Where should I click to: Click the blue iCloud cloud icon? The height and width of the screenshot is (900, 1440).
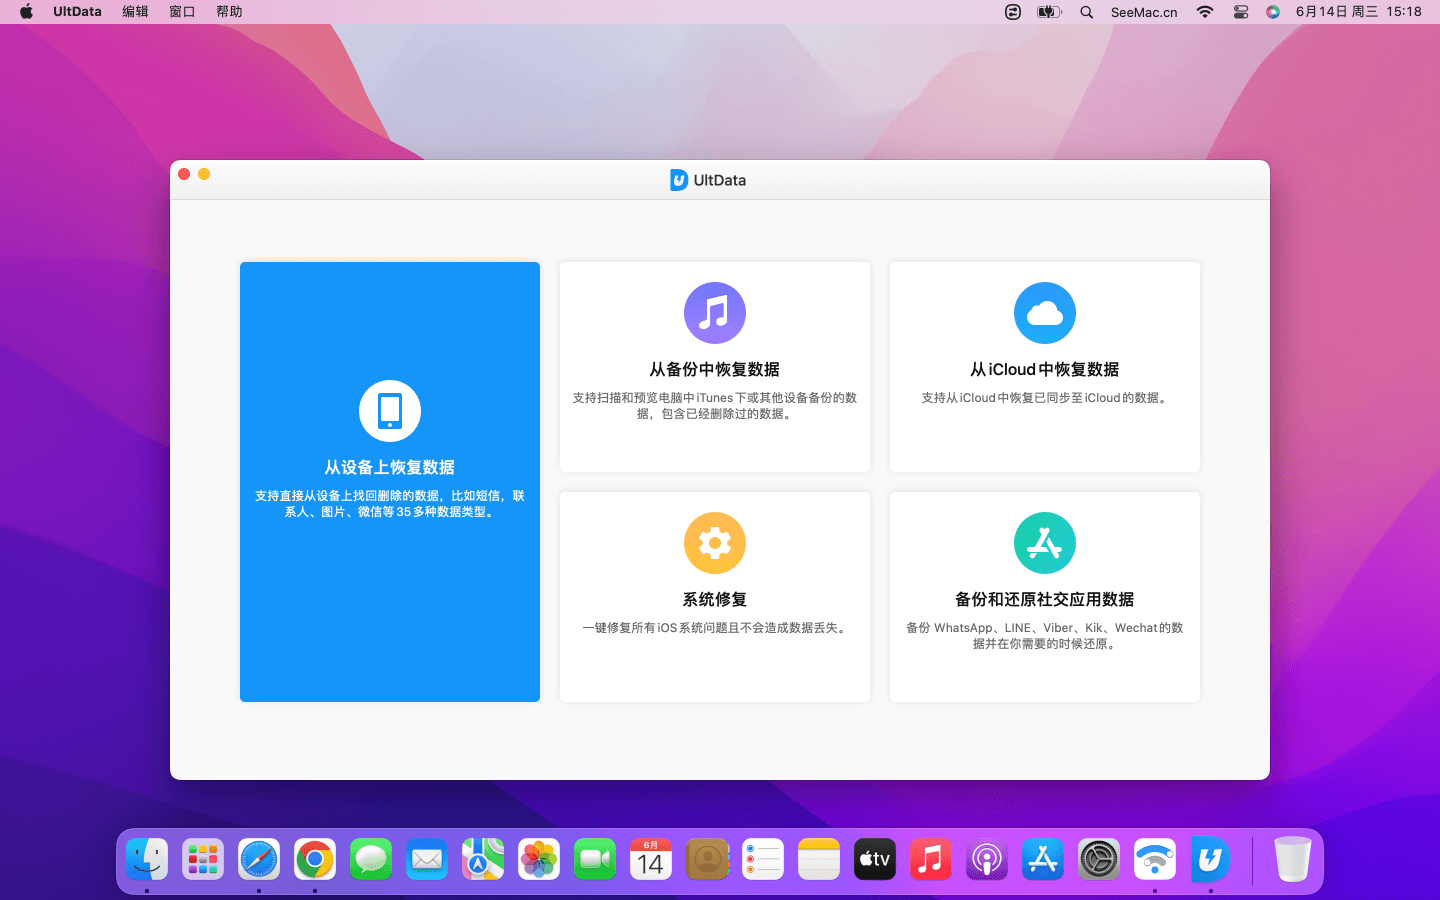click(1045, 313)
